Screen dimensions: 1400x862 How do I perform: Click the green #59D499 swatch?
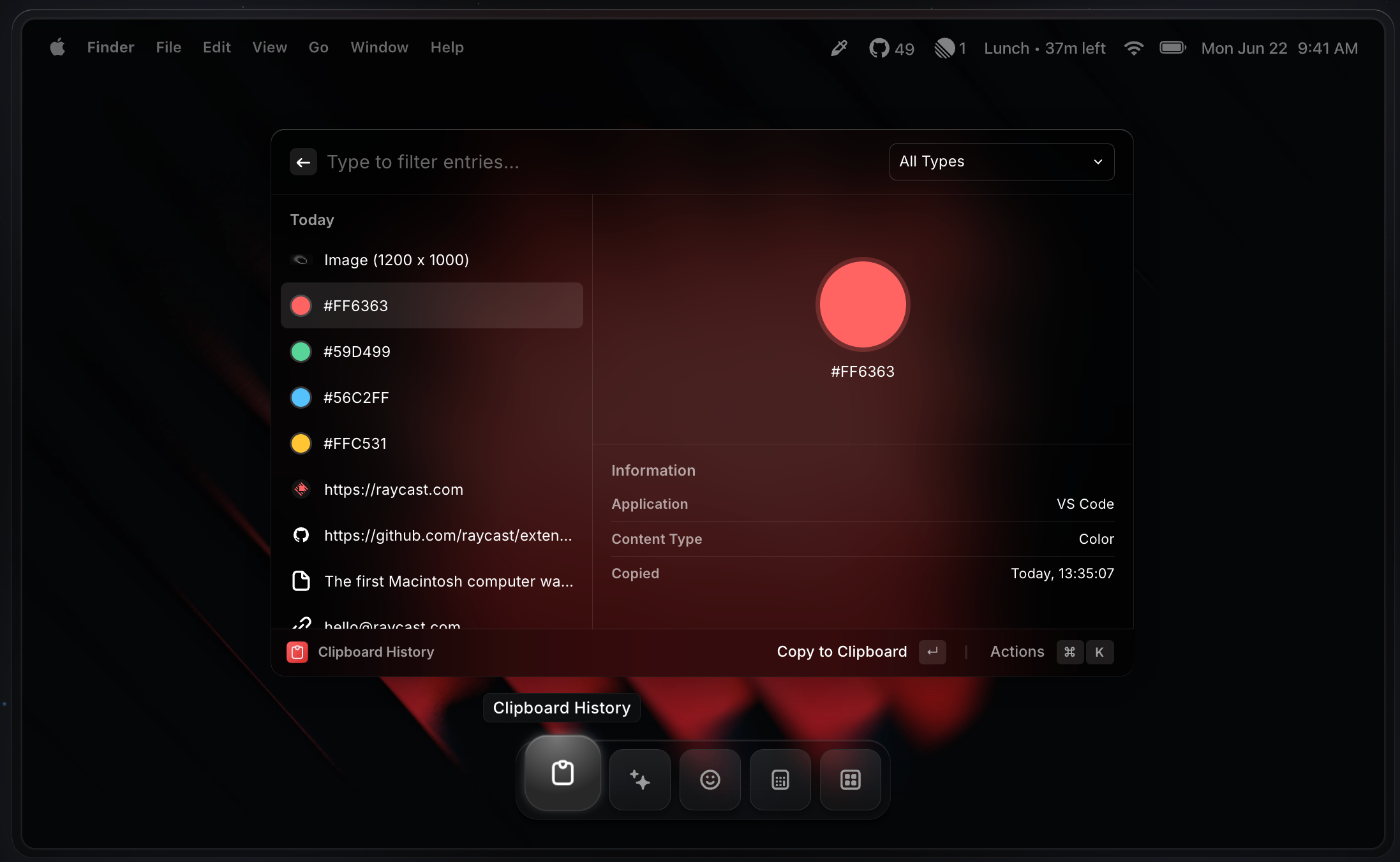click(301, 352)
